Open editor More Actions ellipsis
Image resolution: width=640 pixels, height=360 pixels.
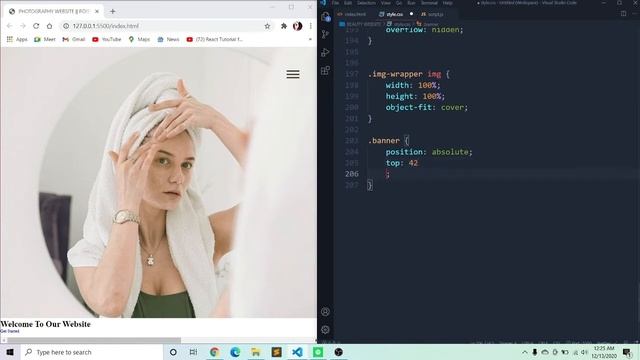pos(635,14)
